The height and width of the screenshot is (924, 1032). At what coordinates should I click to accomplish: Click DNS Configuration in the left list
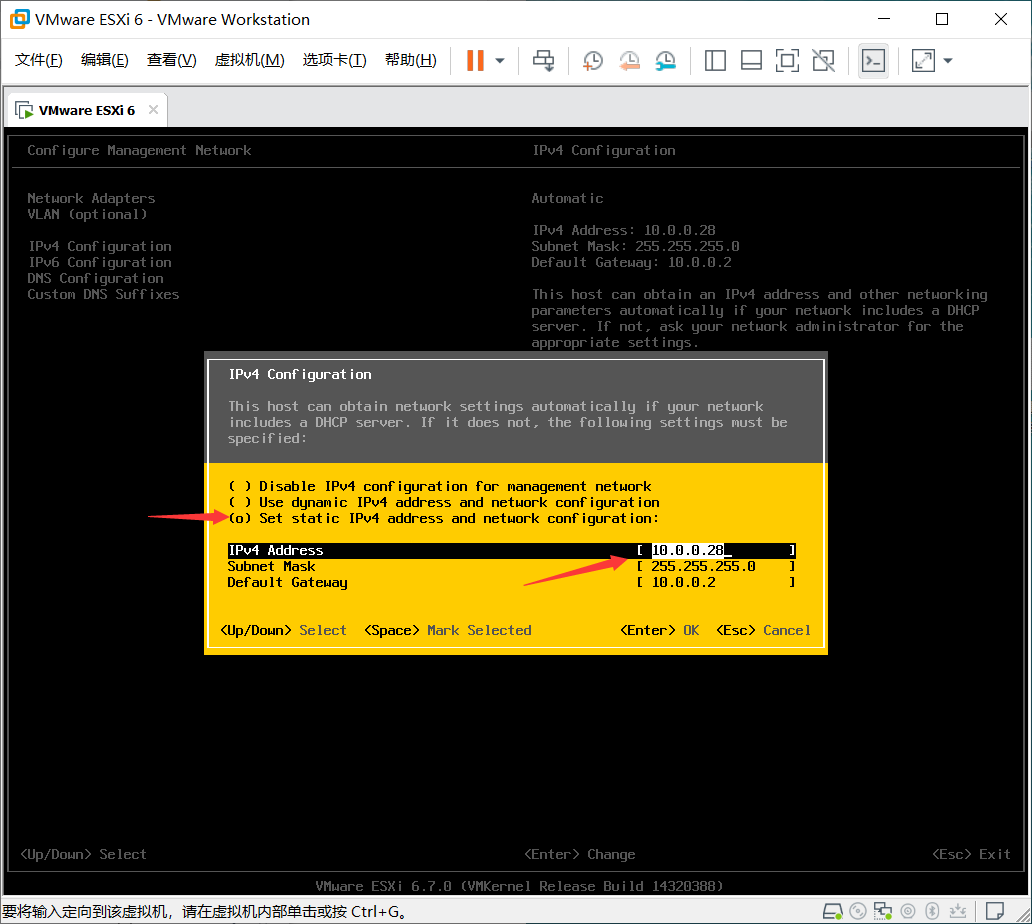point(95,278)
